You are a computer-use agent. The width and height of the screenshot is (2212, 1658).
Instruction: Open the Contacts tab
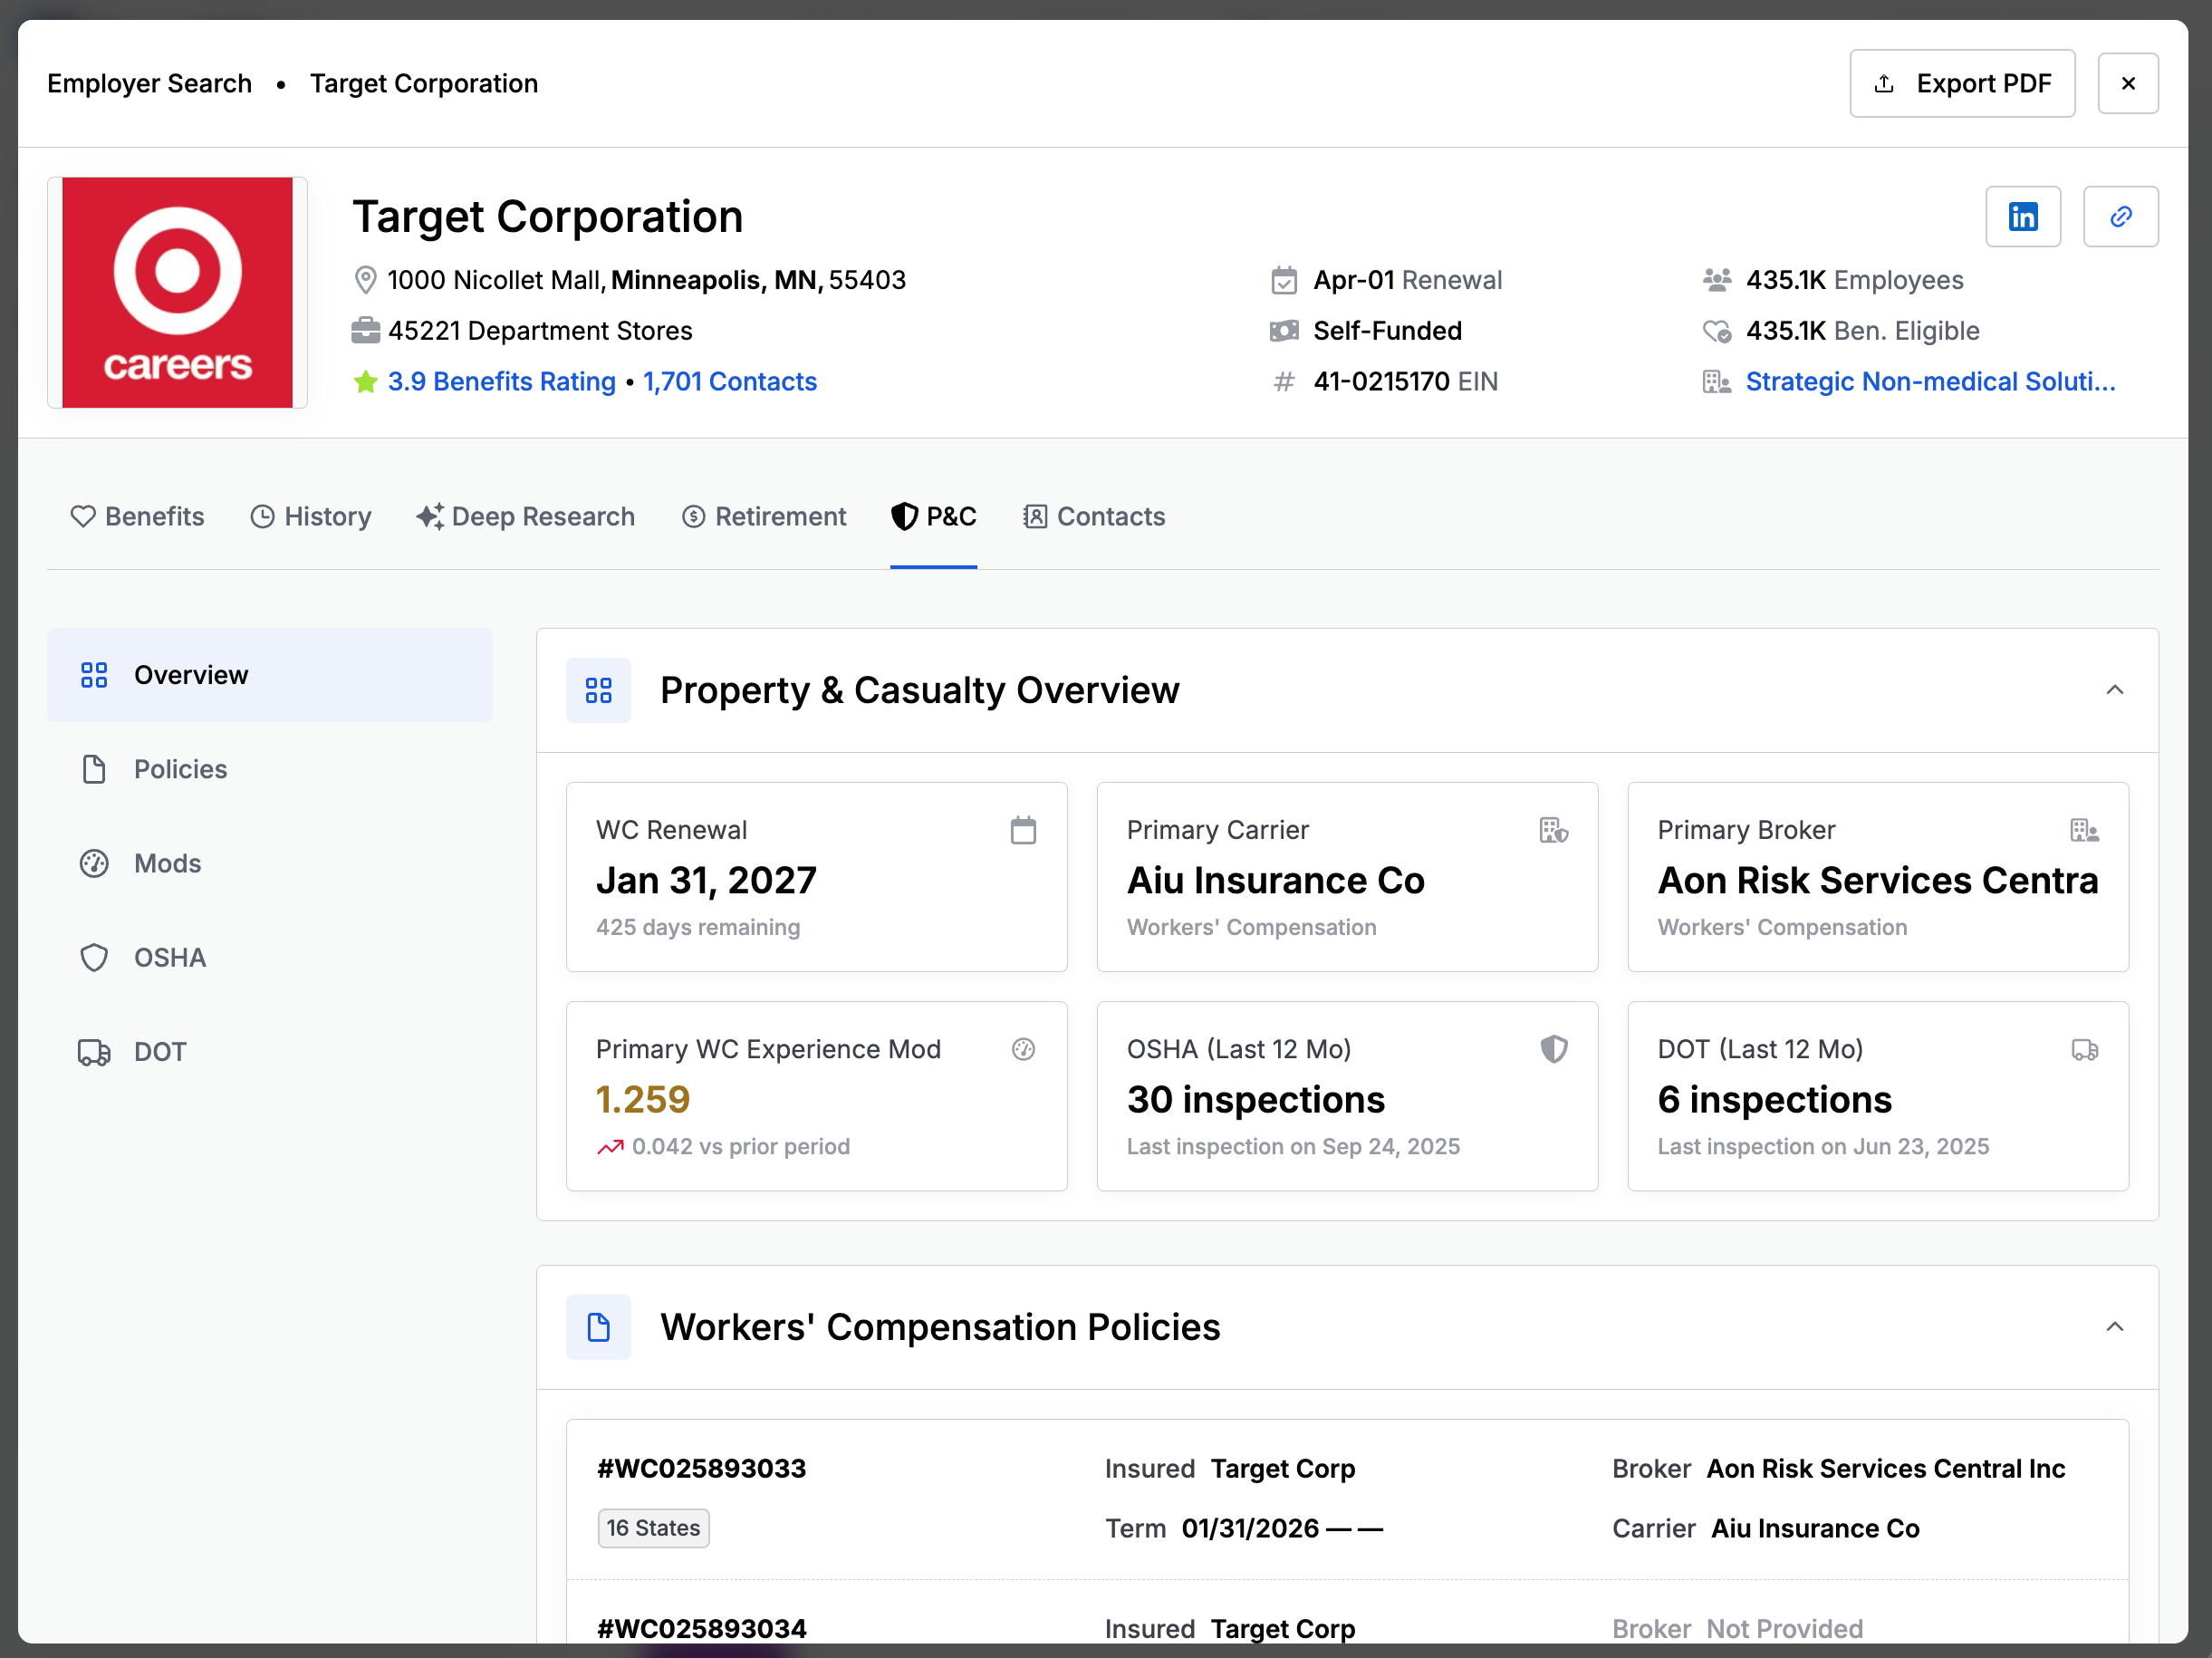coord(1094,516)
